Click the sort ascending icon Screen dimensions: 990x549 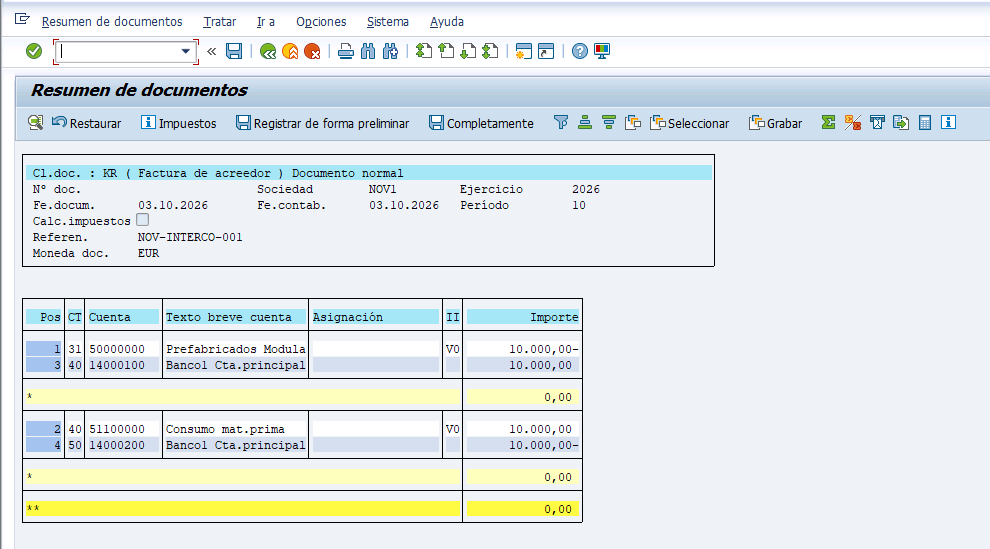point(585,122)
